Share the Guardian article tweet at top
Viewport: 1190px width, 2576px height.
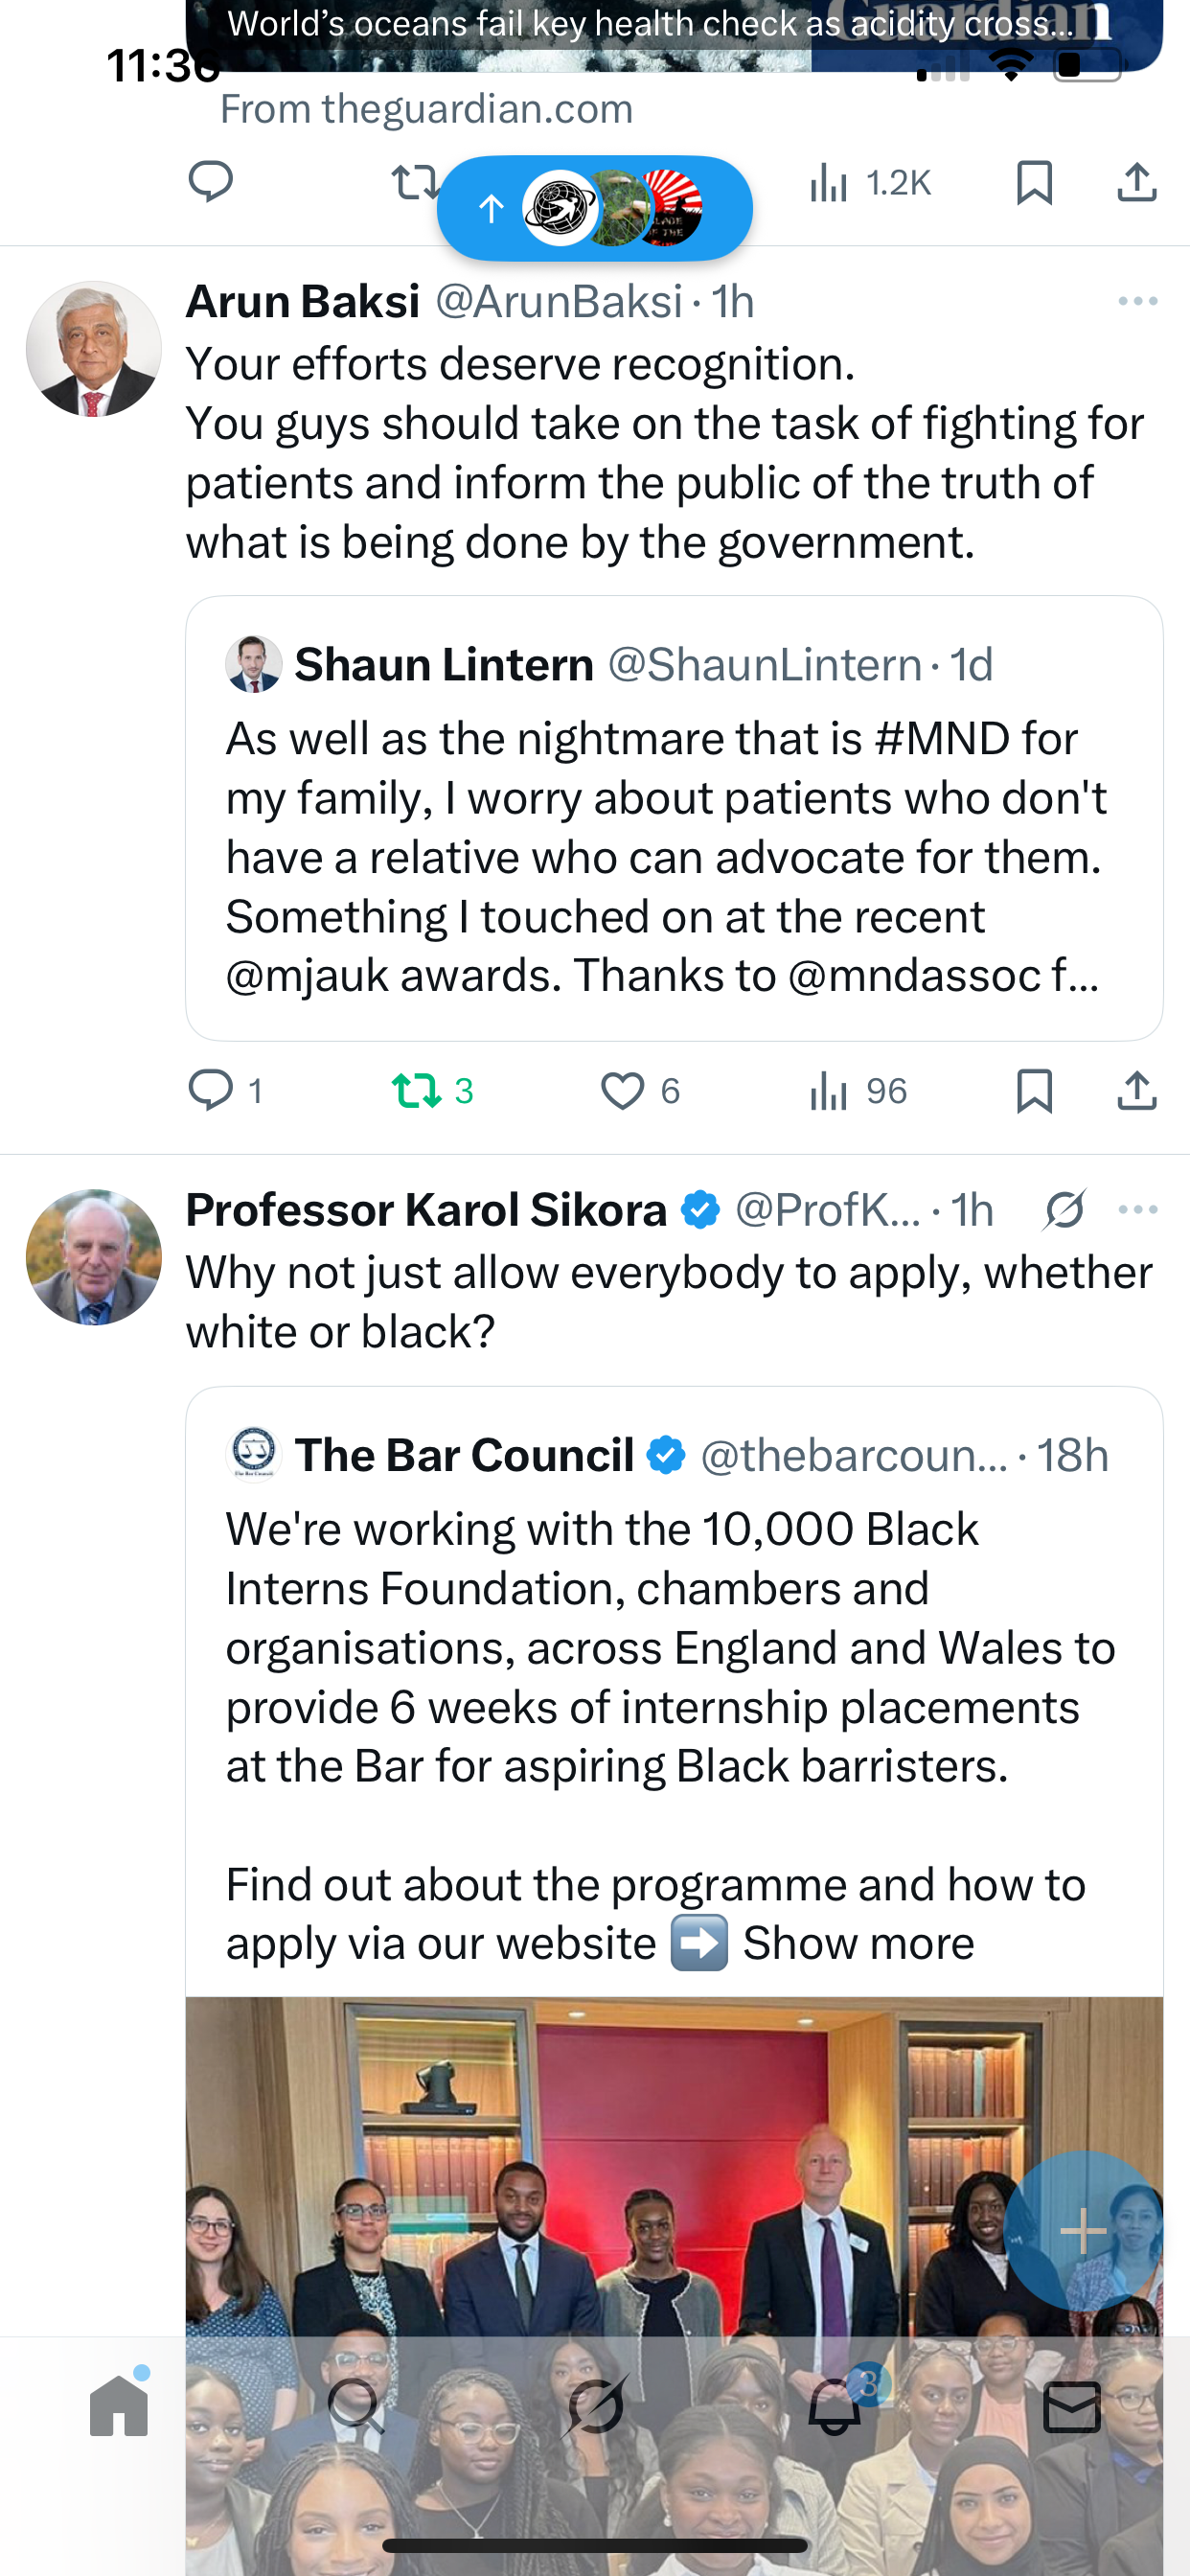coord(1137,183)
